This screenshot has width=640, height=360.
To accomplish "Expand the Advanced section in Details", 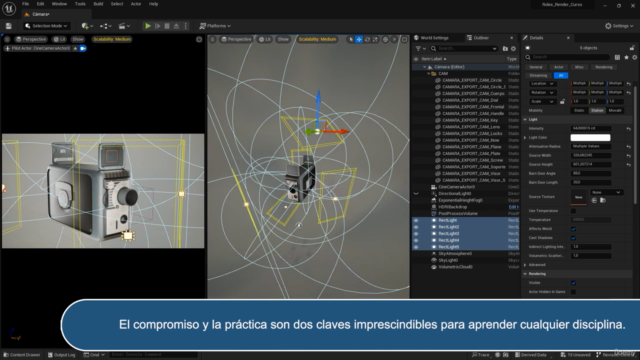I will click(525, 265).
